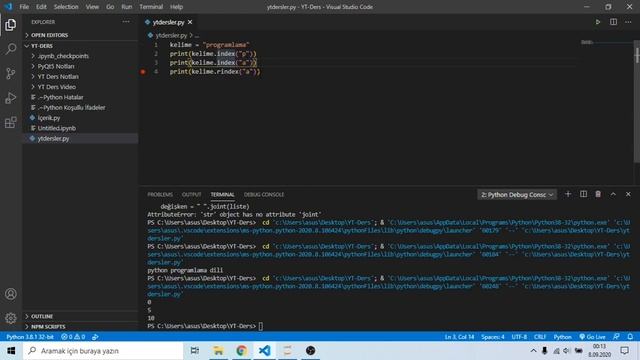The height and width of the screenshot is (360, 640).
Task: Split the editor right
Action: pos(613,22)
